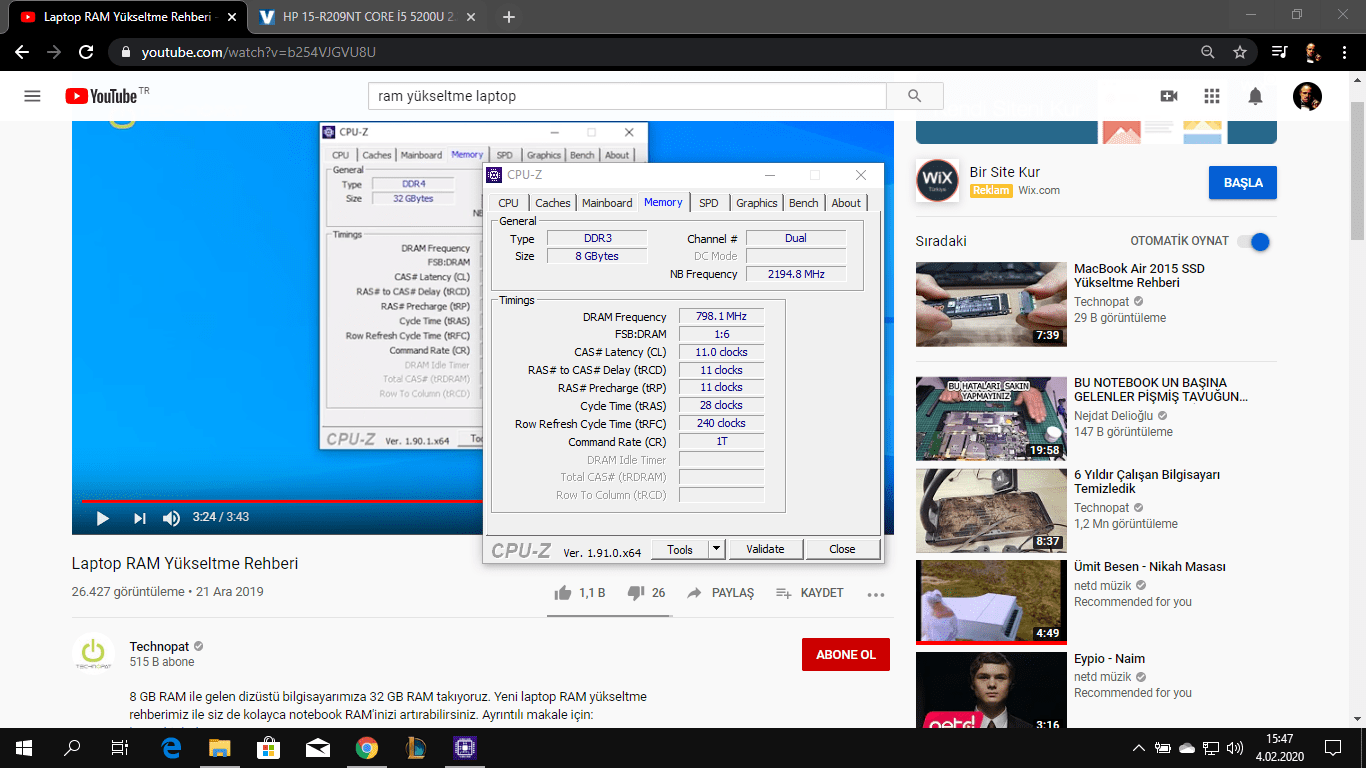Save the video via KAYDET
Screen dimensions: 1366x768
point(810,593)
